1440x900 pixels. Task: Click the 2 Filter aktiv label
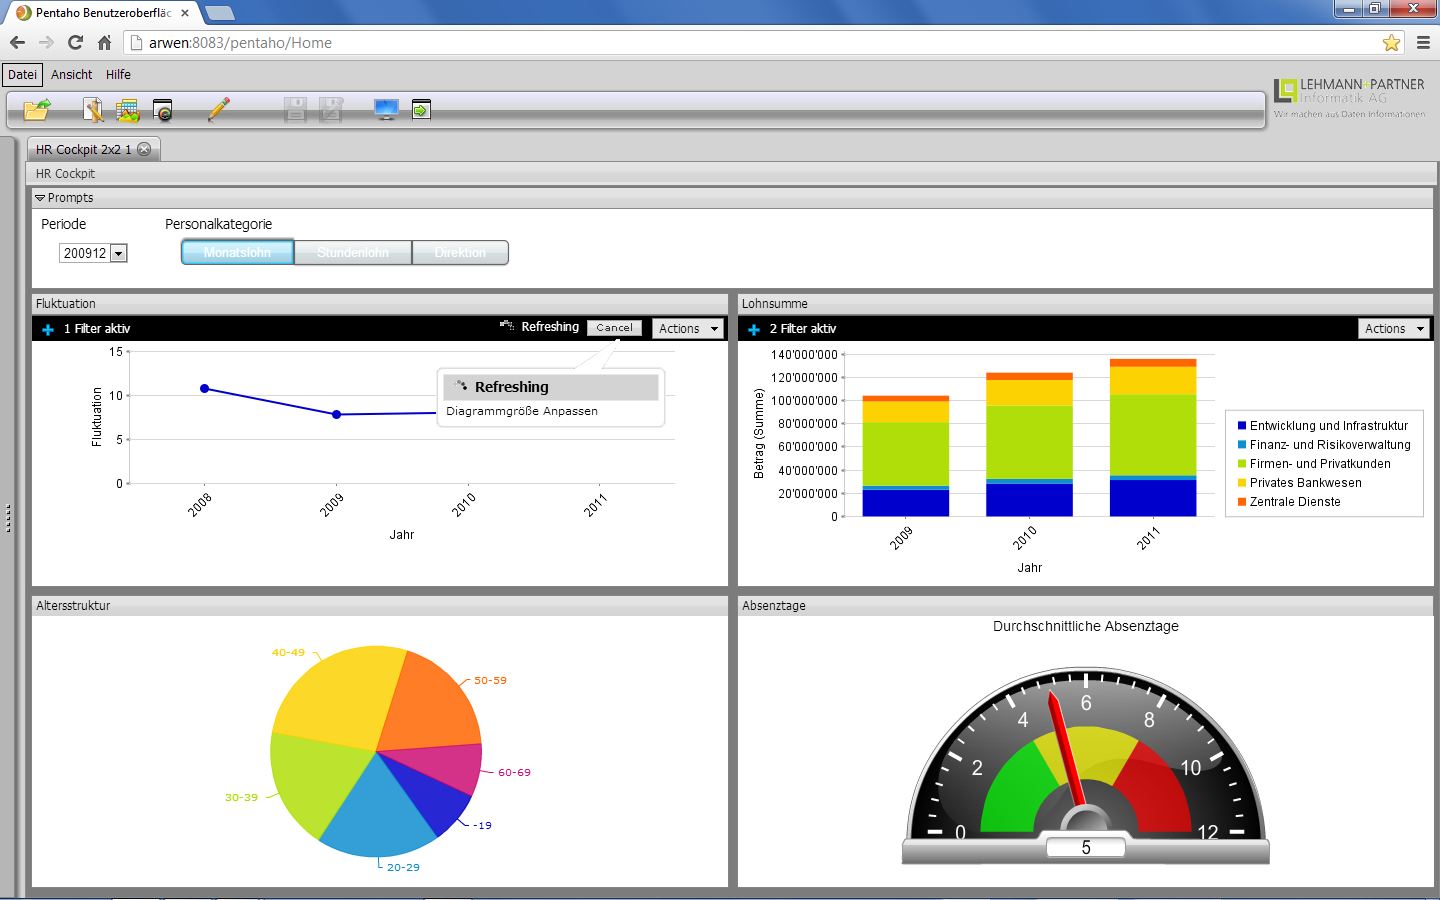tap(803, 329)
